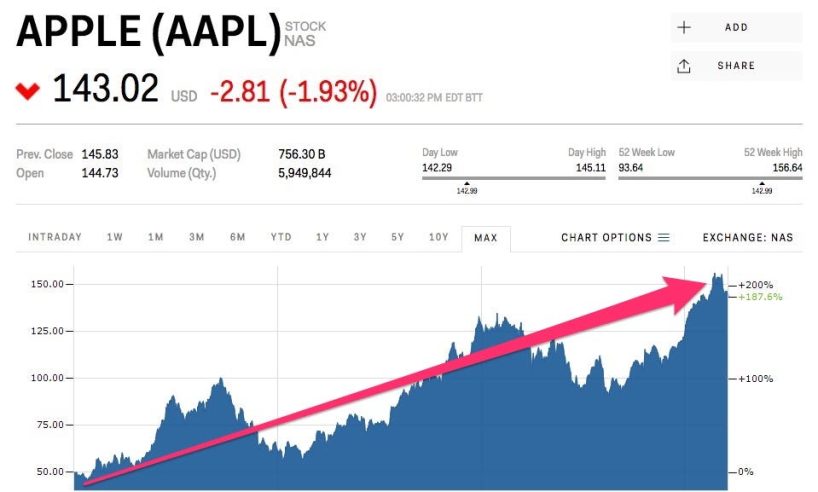Viewport: 818px width, 492px height.
Task: Click the 52 Week range bar
Action: [710, 177]
